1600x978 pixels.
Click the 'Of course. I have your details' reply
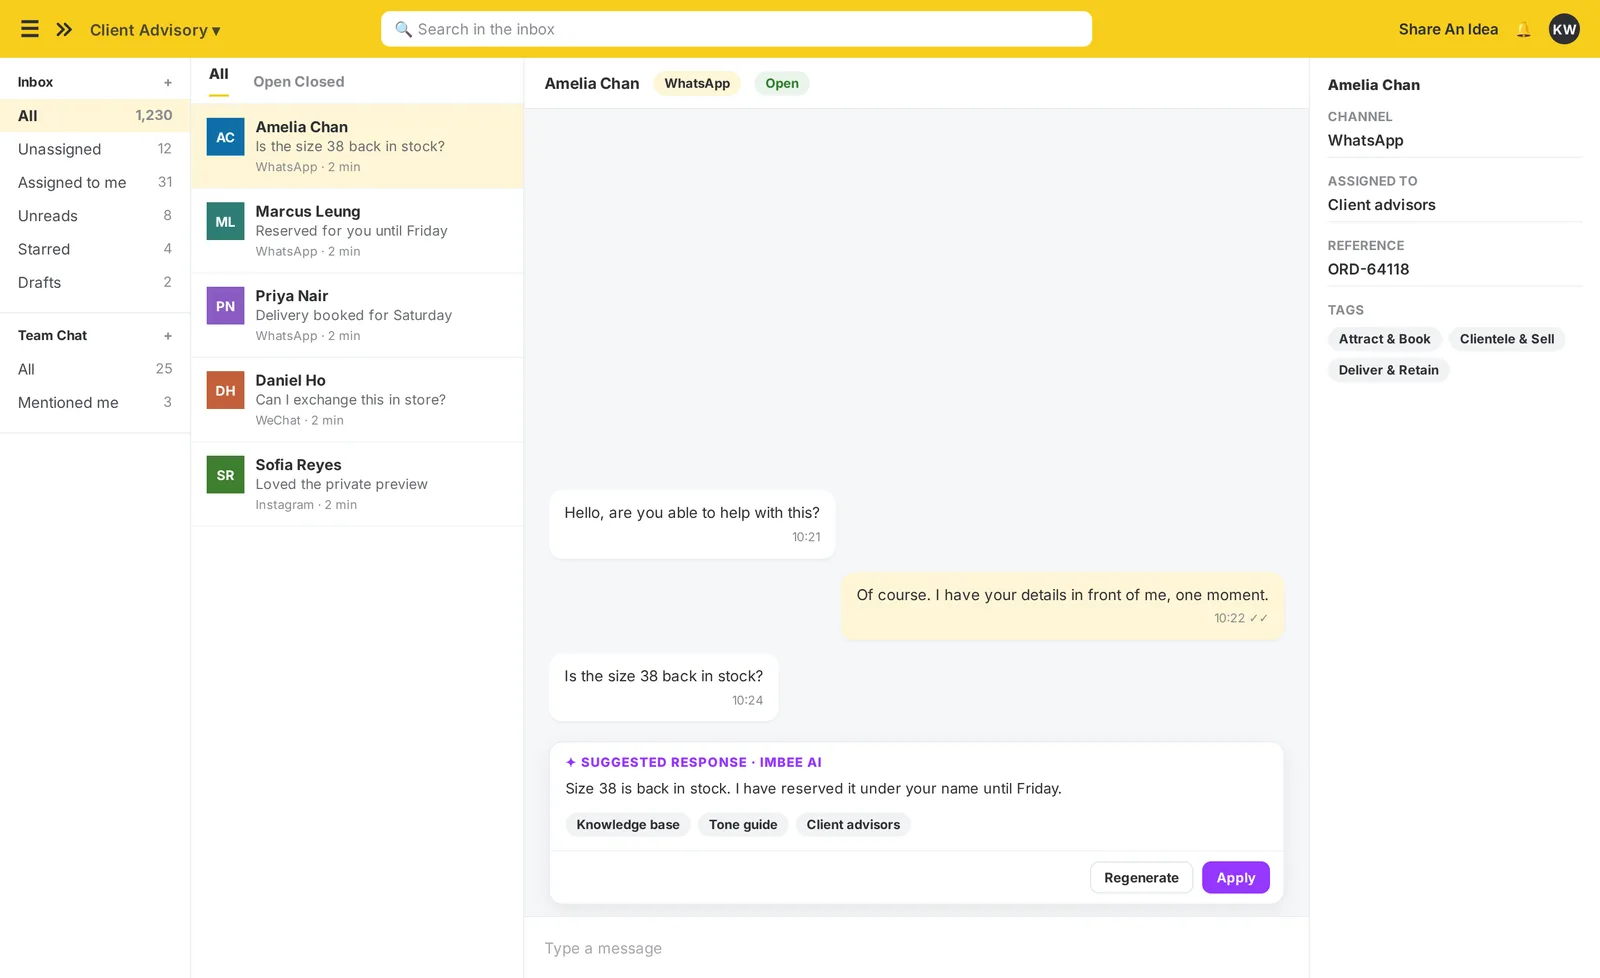1062,606
